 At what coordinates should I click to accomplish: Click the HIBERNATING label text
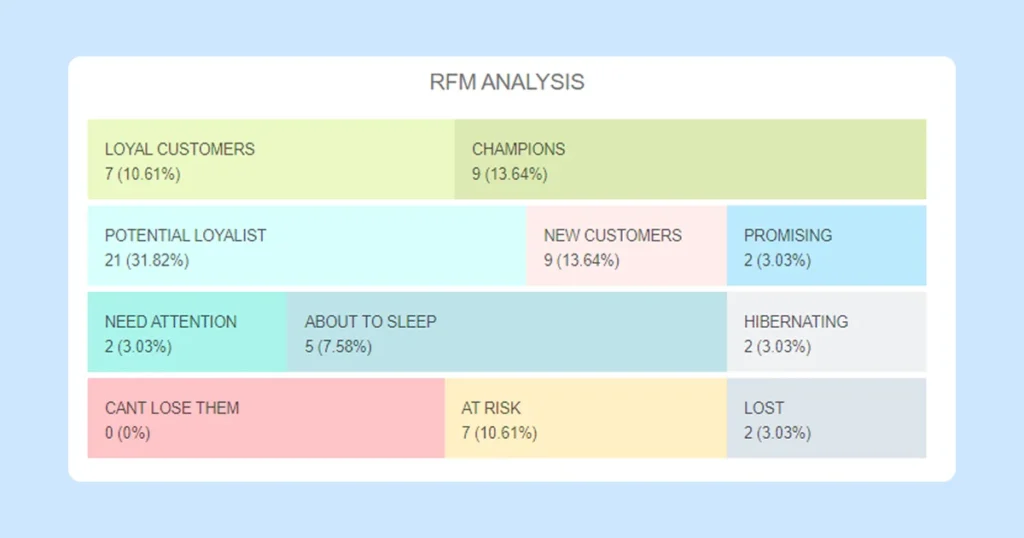coord(796,322)
